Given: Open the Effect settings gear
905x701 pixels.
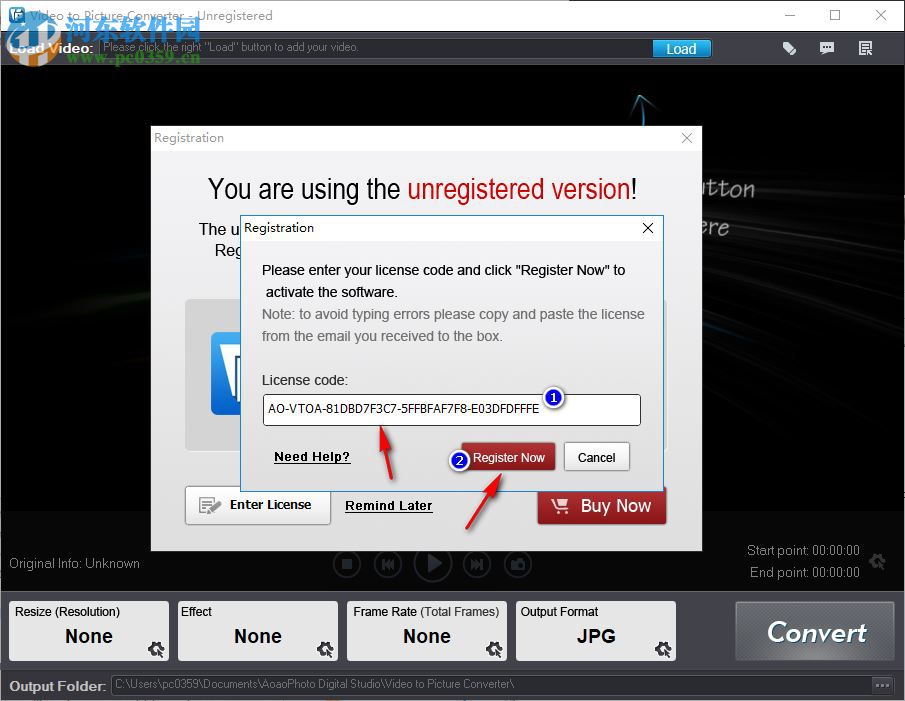Looking at the screenshot, I should [324, 650].
